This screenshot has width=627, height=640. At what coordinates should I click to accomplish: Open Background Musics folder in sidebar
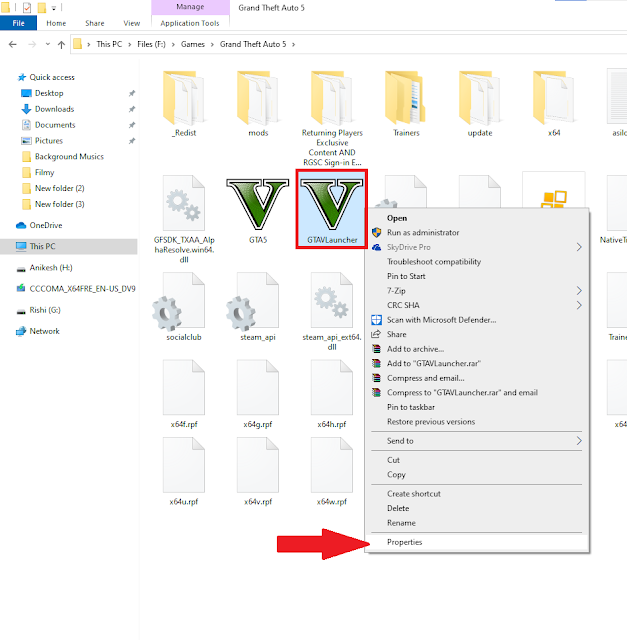[x=69, y=157]
